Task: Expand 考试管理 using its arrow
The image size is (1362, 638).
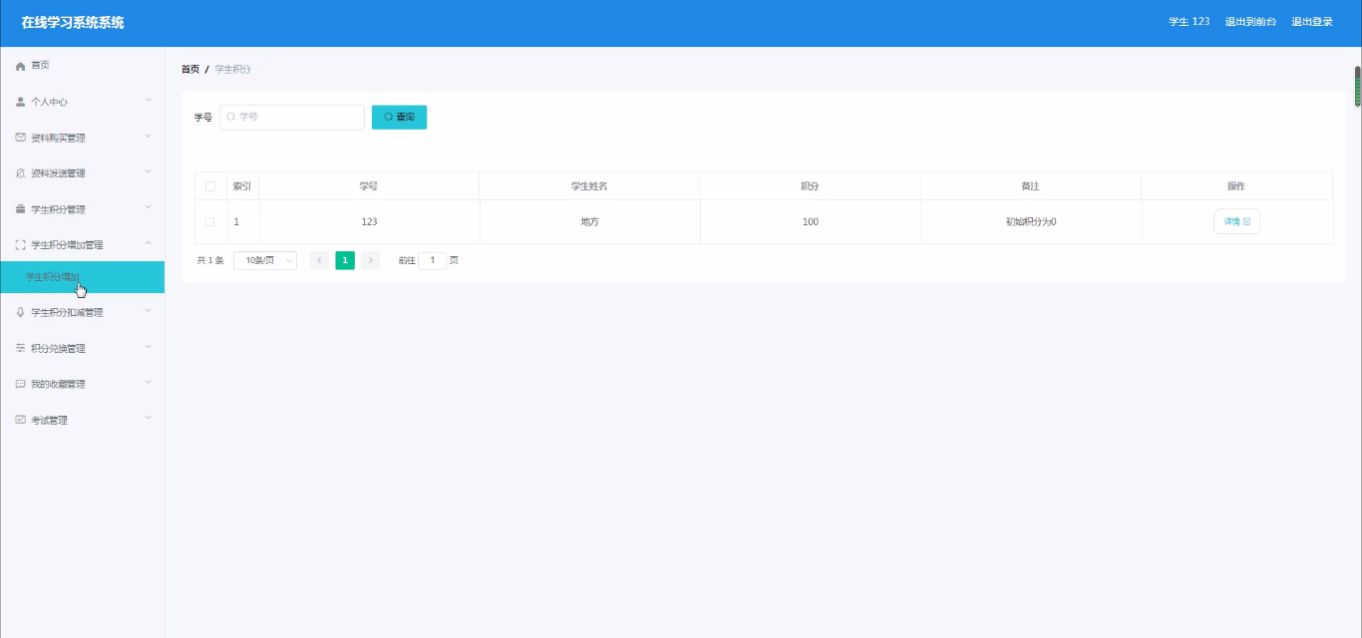Action: click(148, 419)
